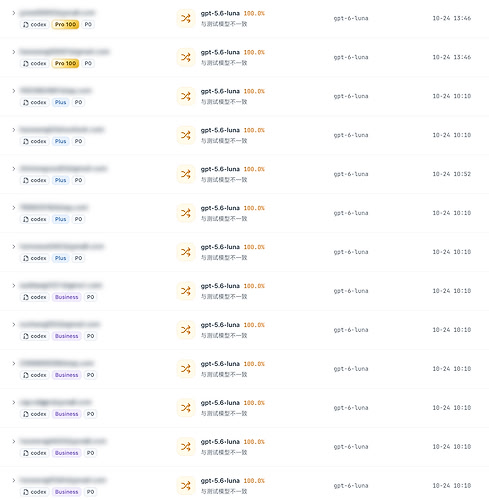This screenshot has width=489, height=500.
Task: Click the codex tag icon in top row
Action: point(26,25)
